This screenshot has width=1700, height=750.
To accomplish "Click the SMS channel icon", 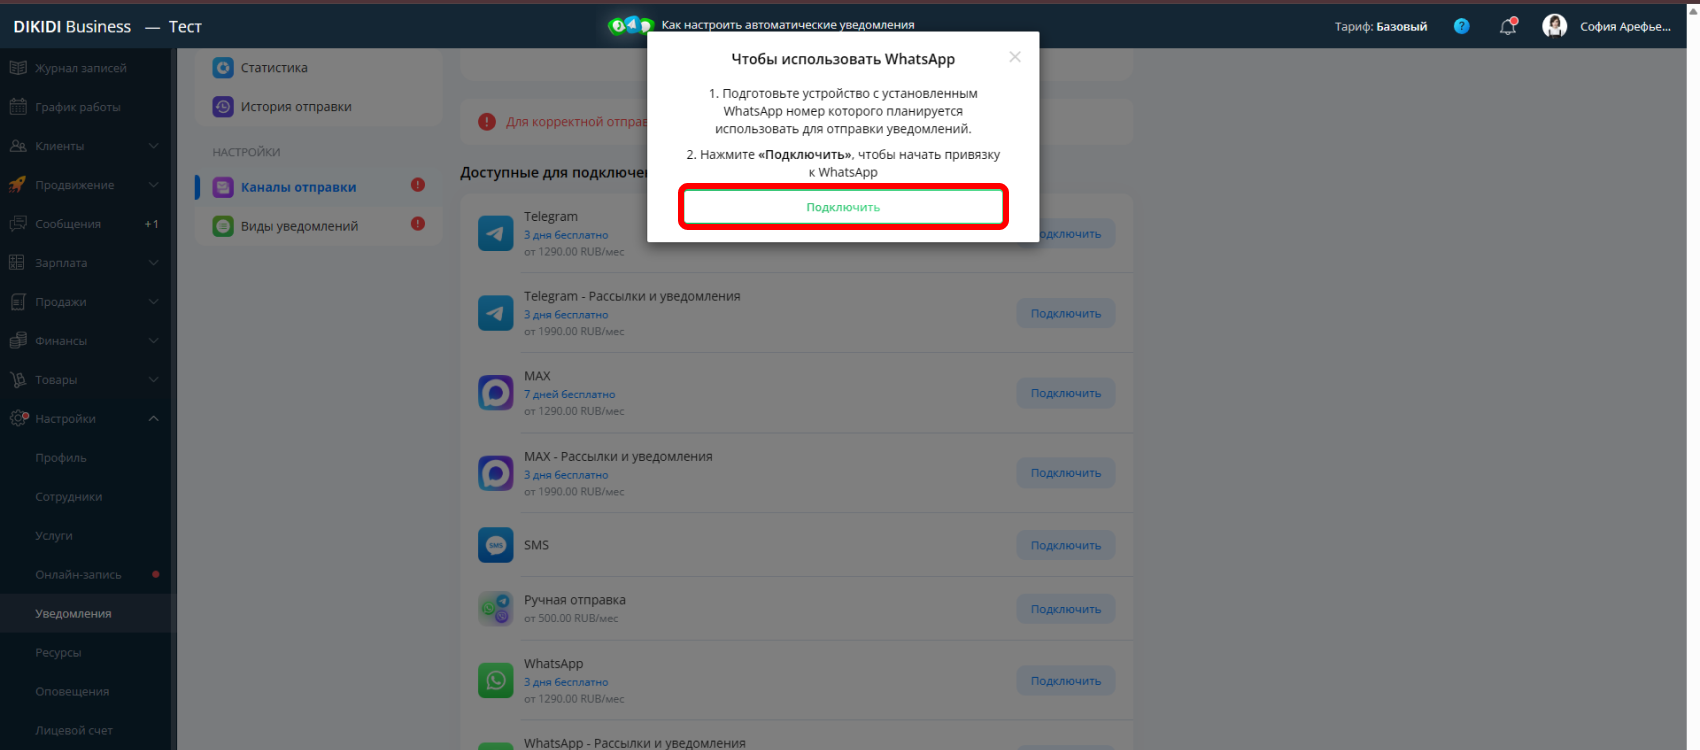I will pyautogui.click(x=496, y=545).
